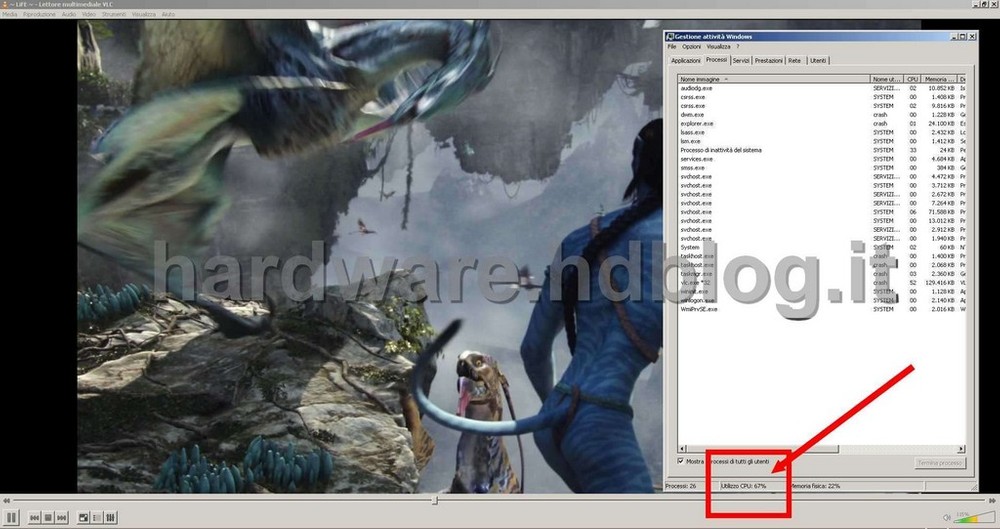Screen dimensions: 1000x529
Task: Select 'Processo di inattività del sistema' row
Action: (821, 150)
